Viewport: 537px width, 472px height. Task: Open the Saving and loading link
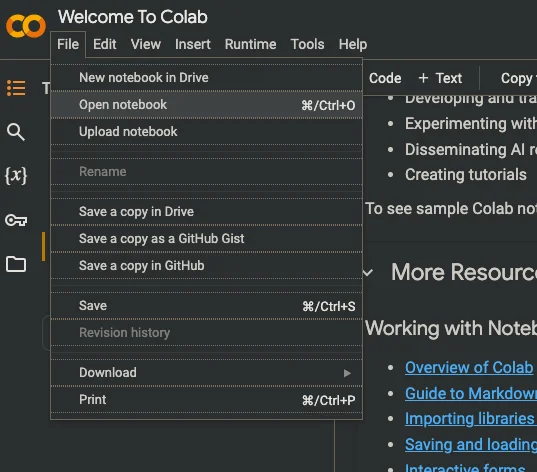[471, 445]
